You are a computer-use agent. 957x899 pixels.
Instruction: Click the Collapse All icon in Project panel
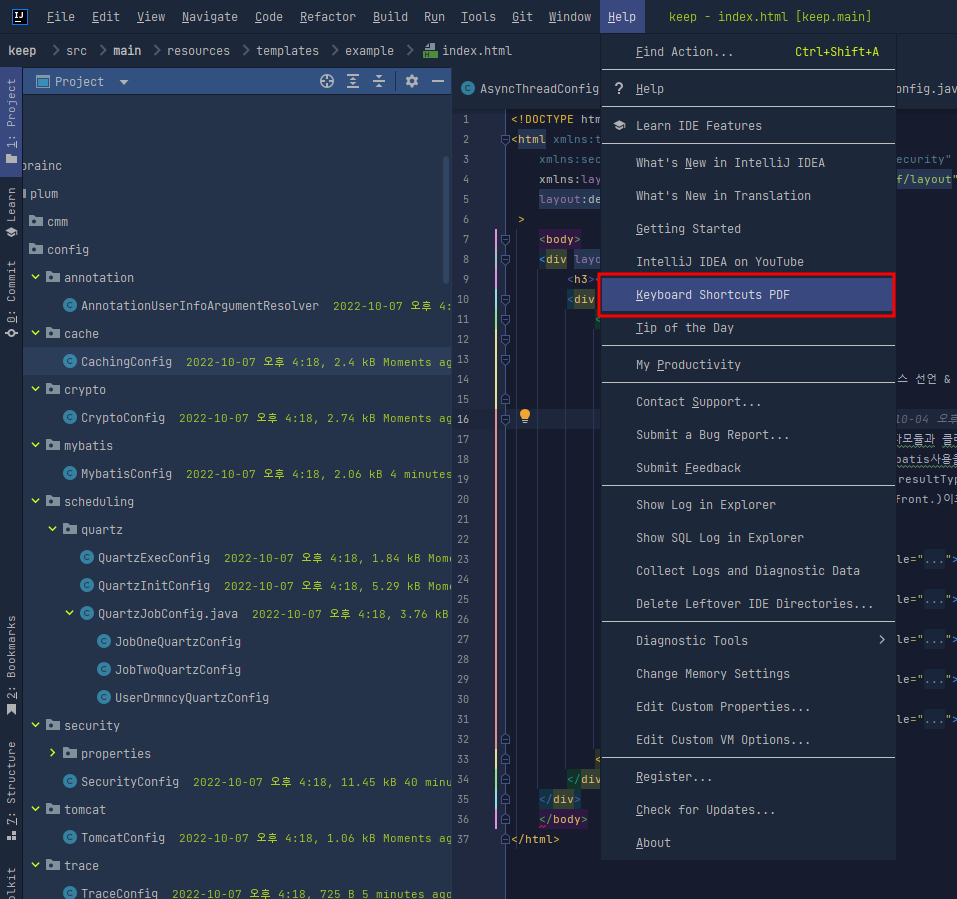379,81
